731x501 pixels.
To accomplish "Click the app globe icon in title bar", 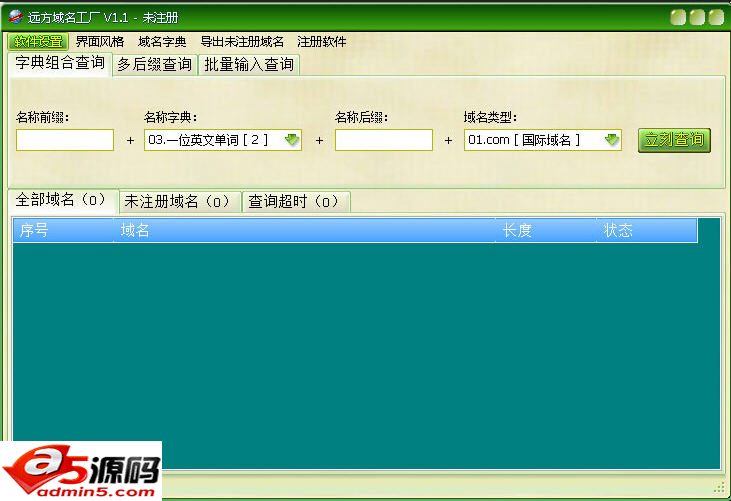I will coord(15,17).
